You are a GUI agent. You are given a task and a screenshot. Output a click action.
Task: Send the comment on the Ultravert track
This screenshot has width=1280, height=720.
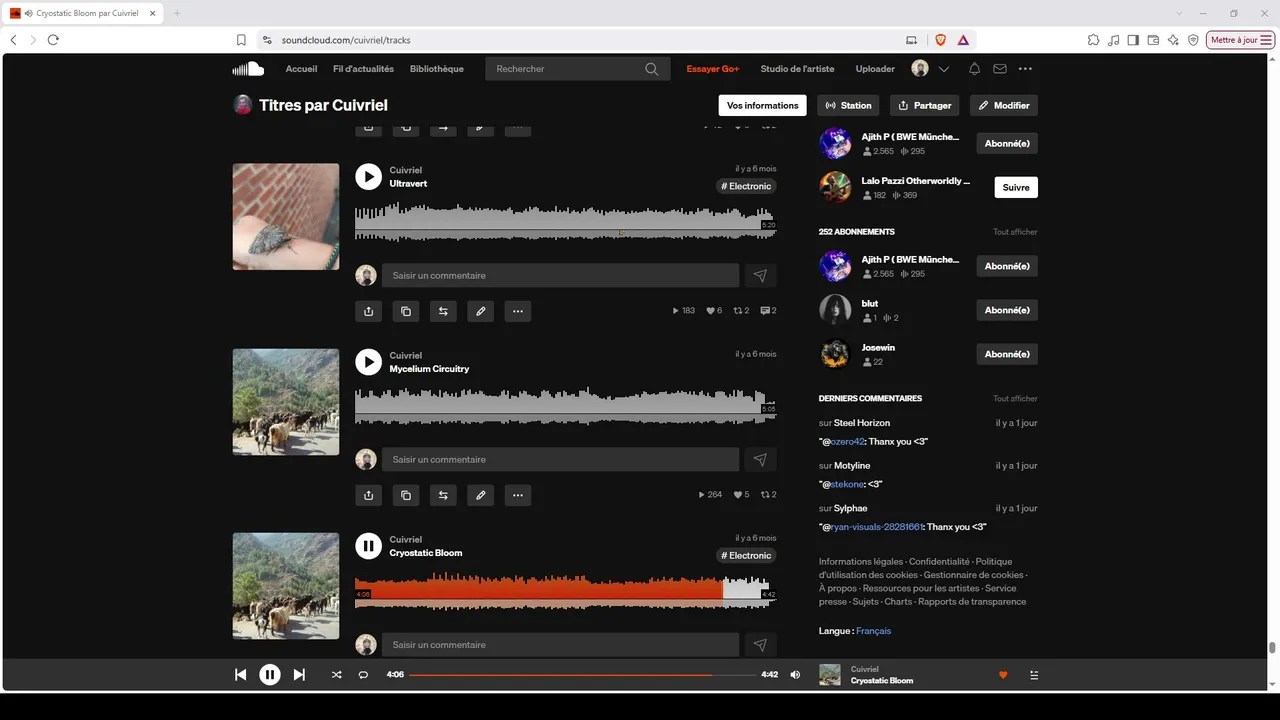pos(760,275)
